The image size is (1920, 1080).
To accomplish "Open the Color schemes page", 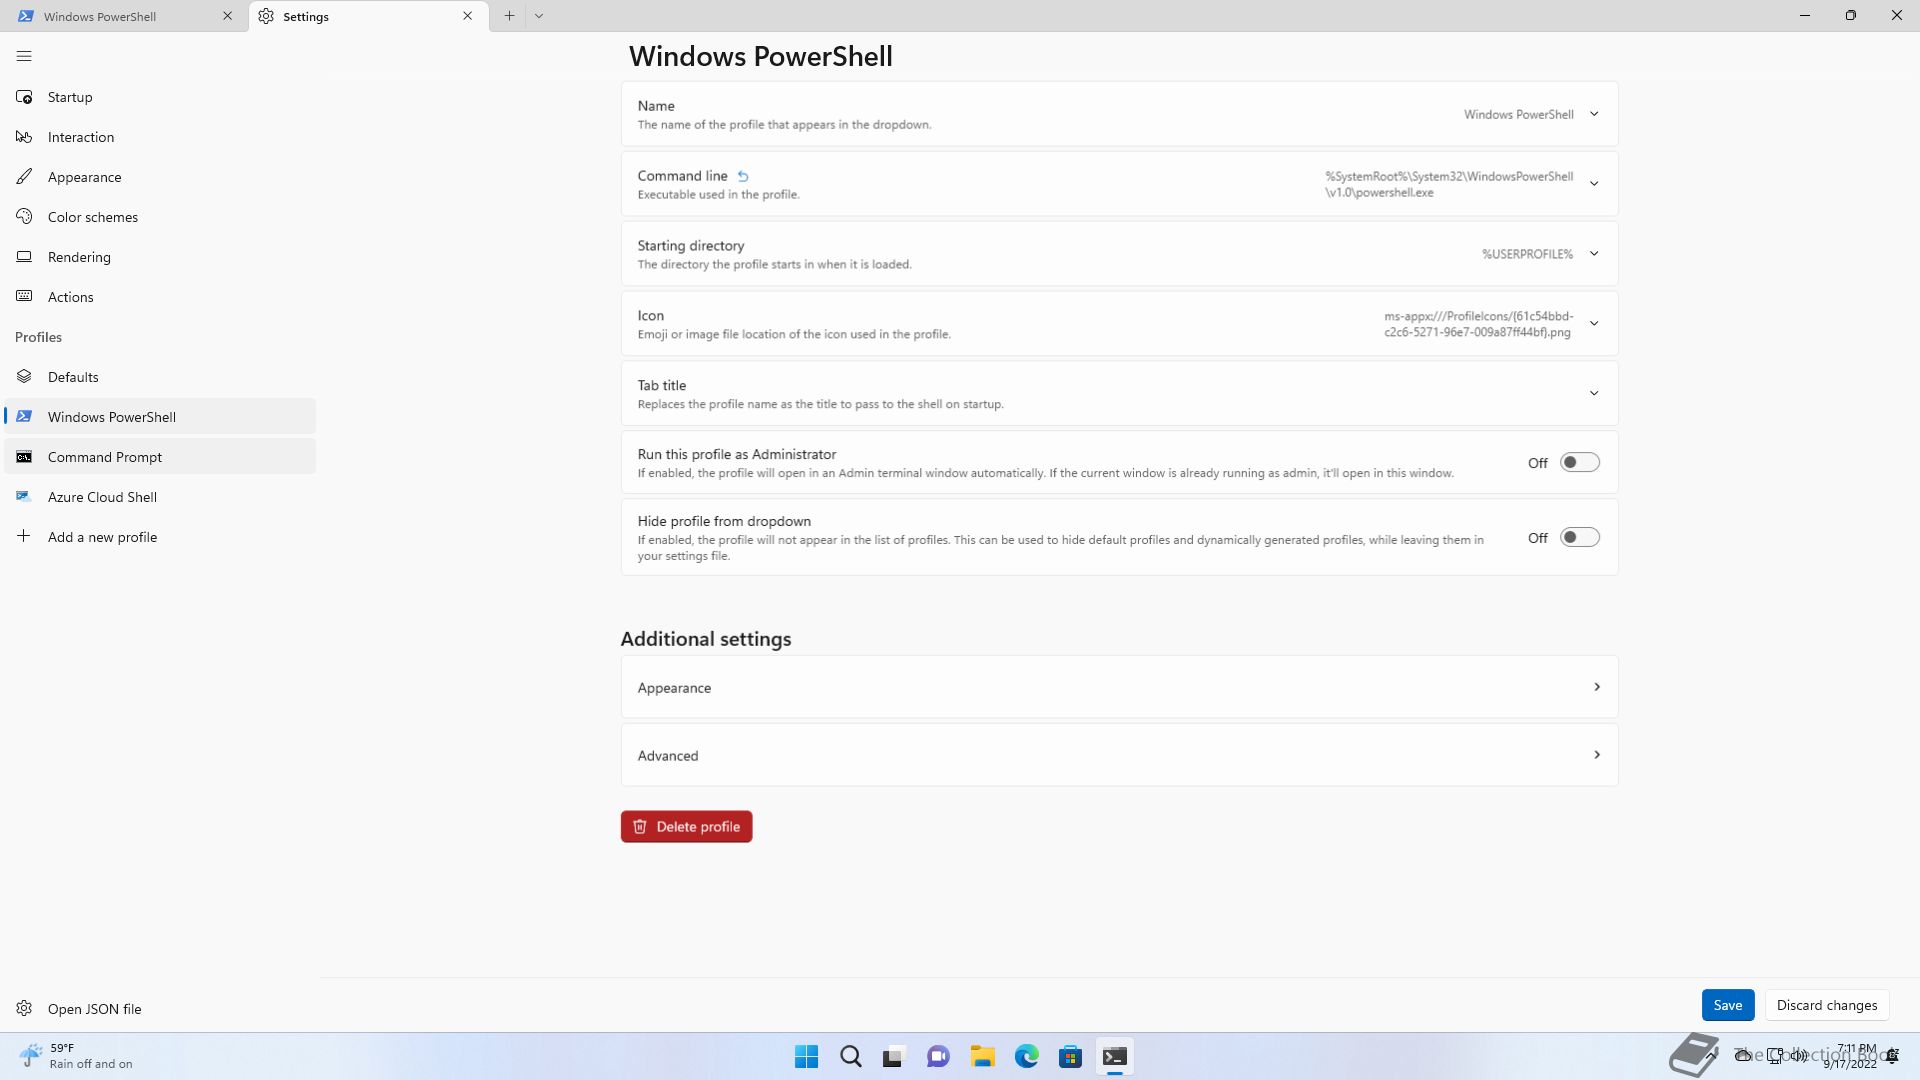I will (160, 217).
